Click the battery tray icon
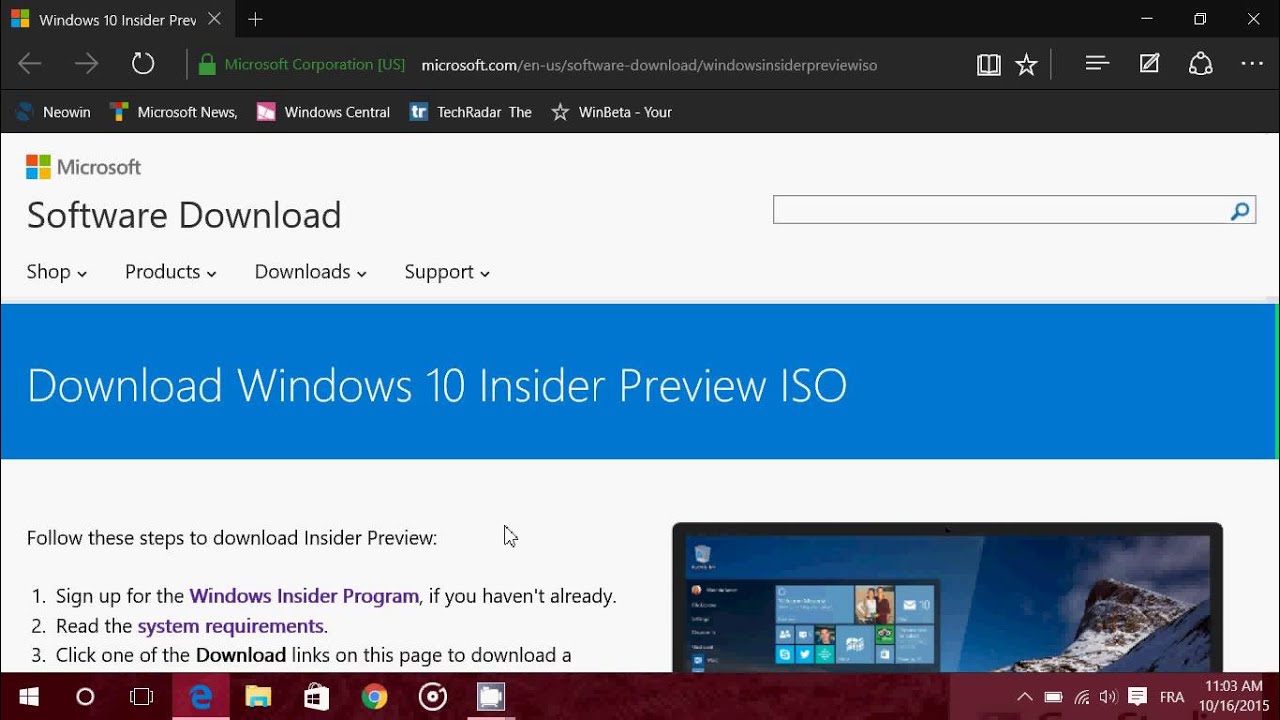Image resolution: width=1280 pixels, height=720 pixels. coord(1053,697)
